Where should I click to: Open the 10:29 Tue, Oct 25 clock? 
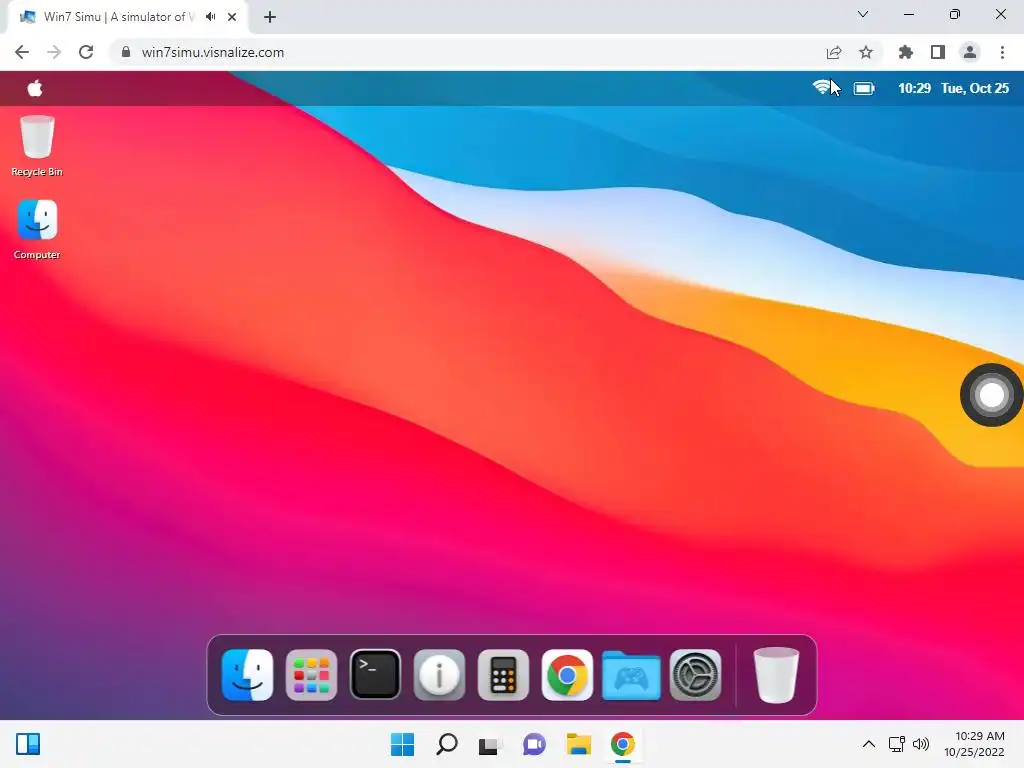pyautogui.click(x=953, y=88)
